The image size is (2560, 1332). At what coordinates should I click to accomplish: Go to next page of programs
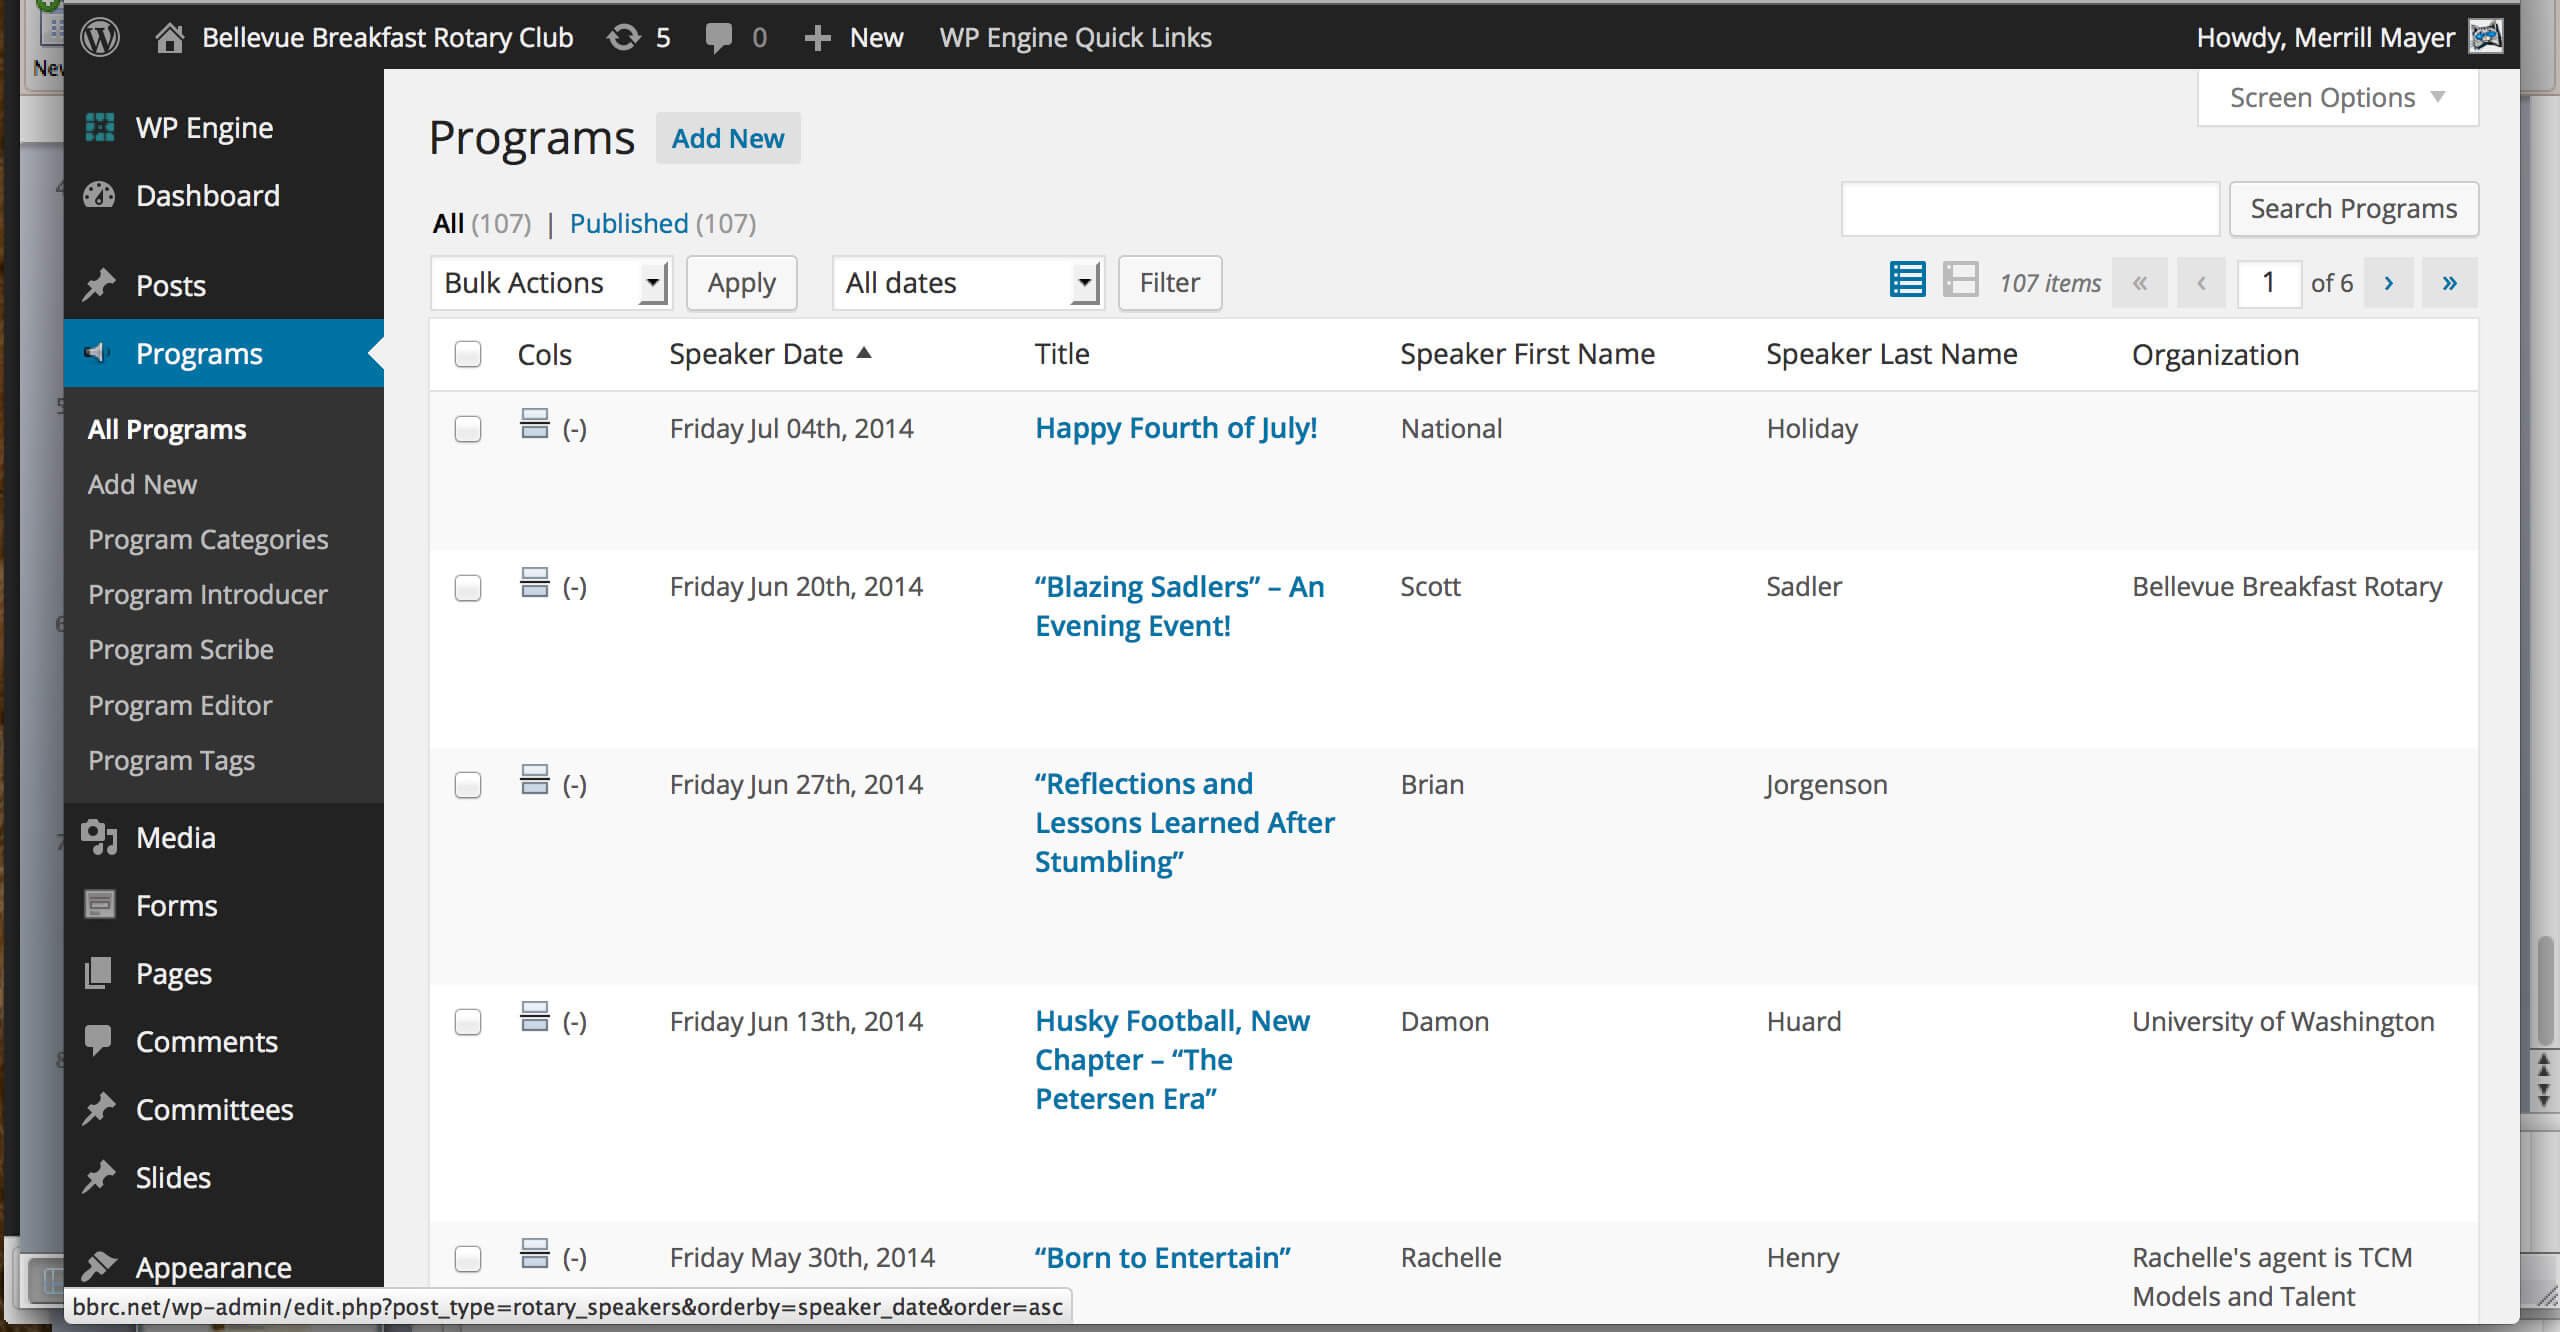tap(2388, 283)
